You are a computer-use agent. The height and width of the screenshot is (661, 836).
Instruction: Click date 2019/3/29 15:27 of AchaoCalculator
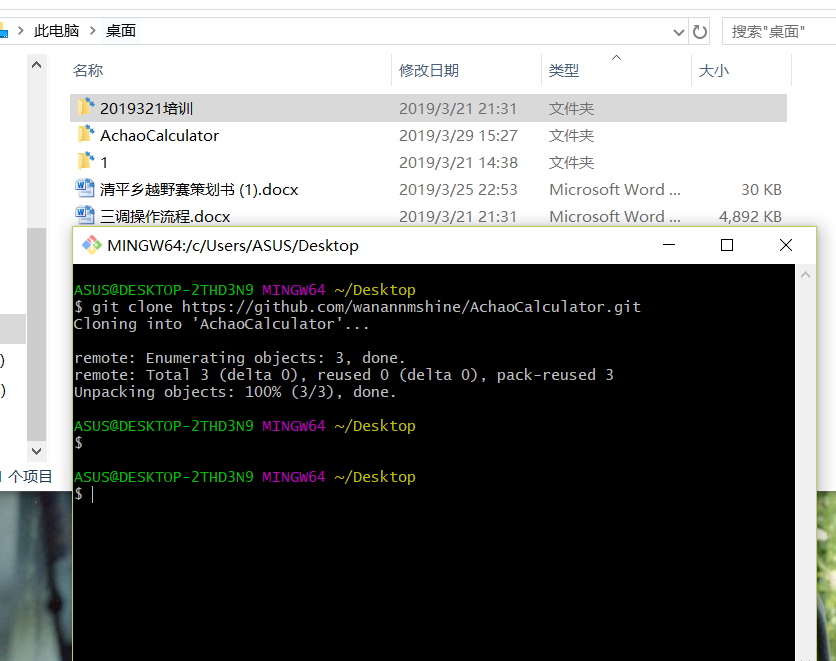pyautogui.click(x=458, y=135)
